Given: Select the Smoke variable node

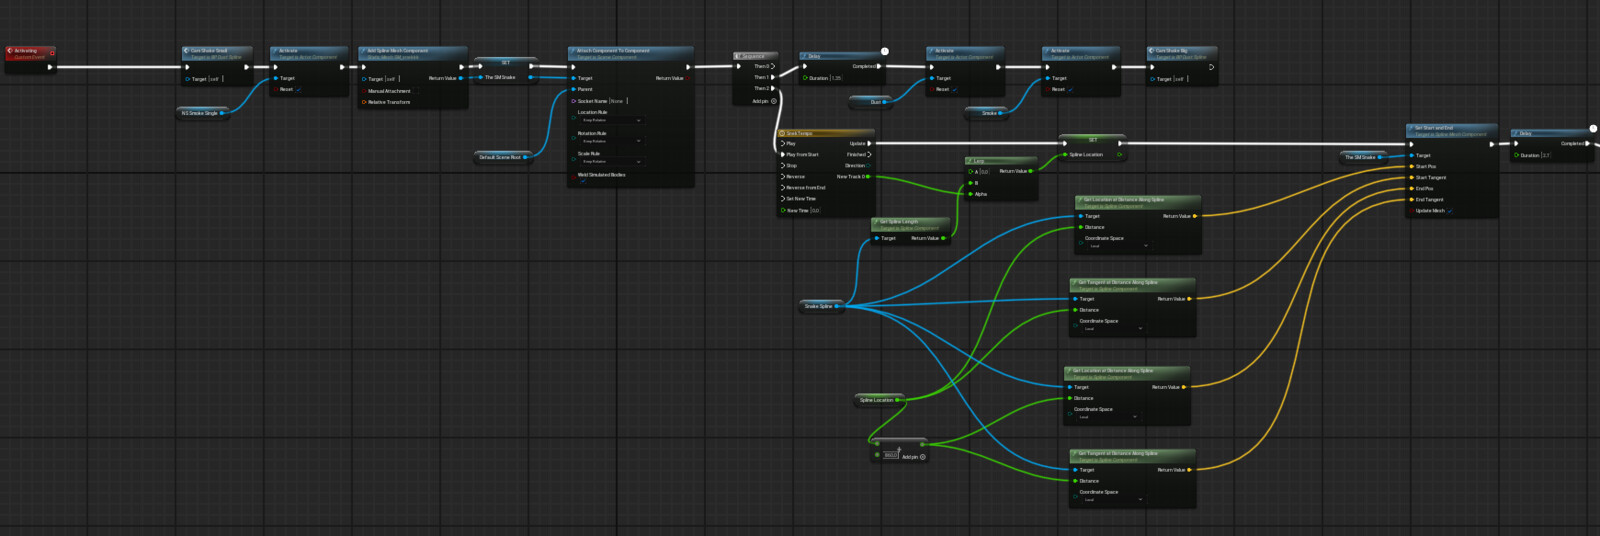Looking at the screenshot, I should click(x=986, y=113).
